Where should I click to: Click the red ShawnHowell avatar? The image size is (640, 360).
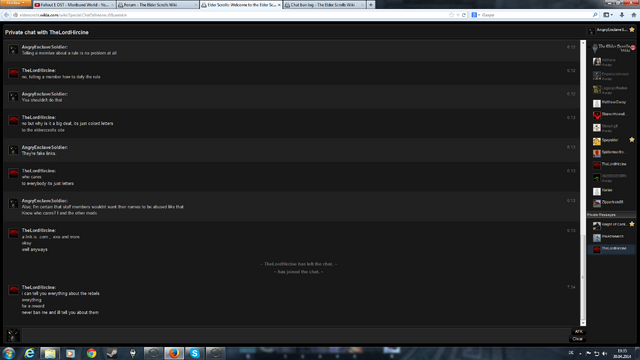[x=597, y=115]
